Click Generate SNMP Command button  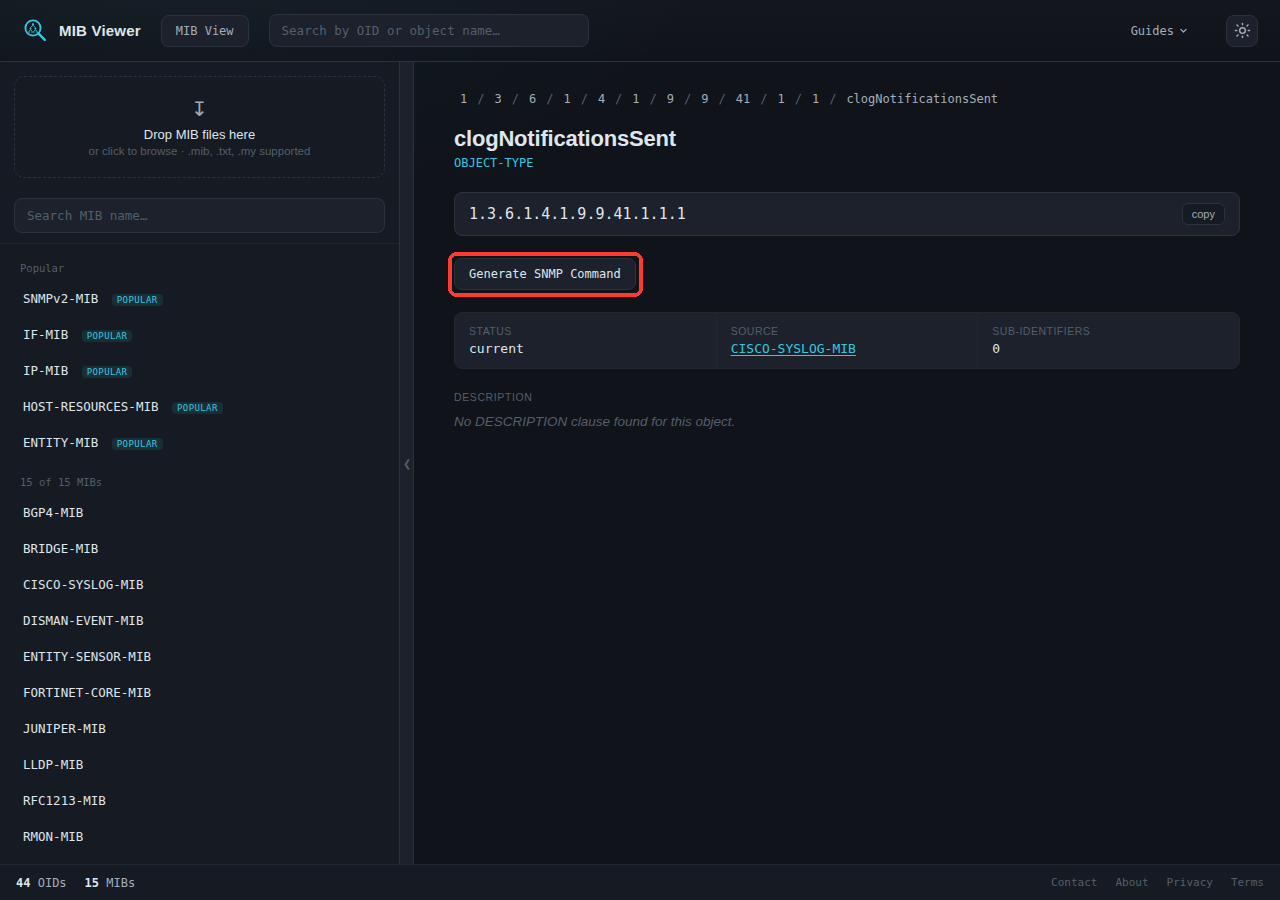(x=545, y=274)
